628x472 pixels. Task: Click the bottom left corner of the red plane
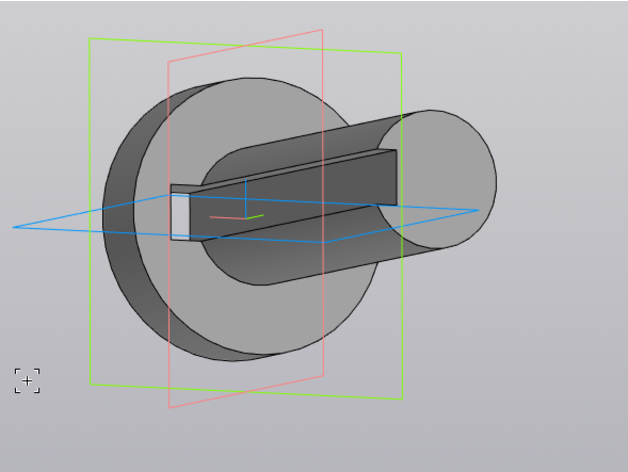[169, 407]
